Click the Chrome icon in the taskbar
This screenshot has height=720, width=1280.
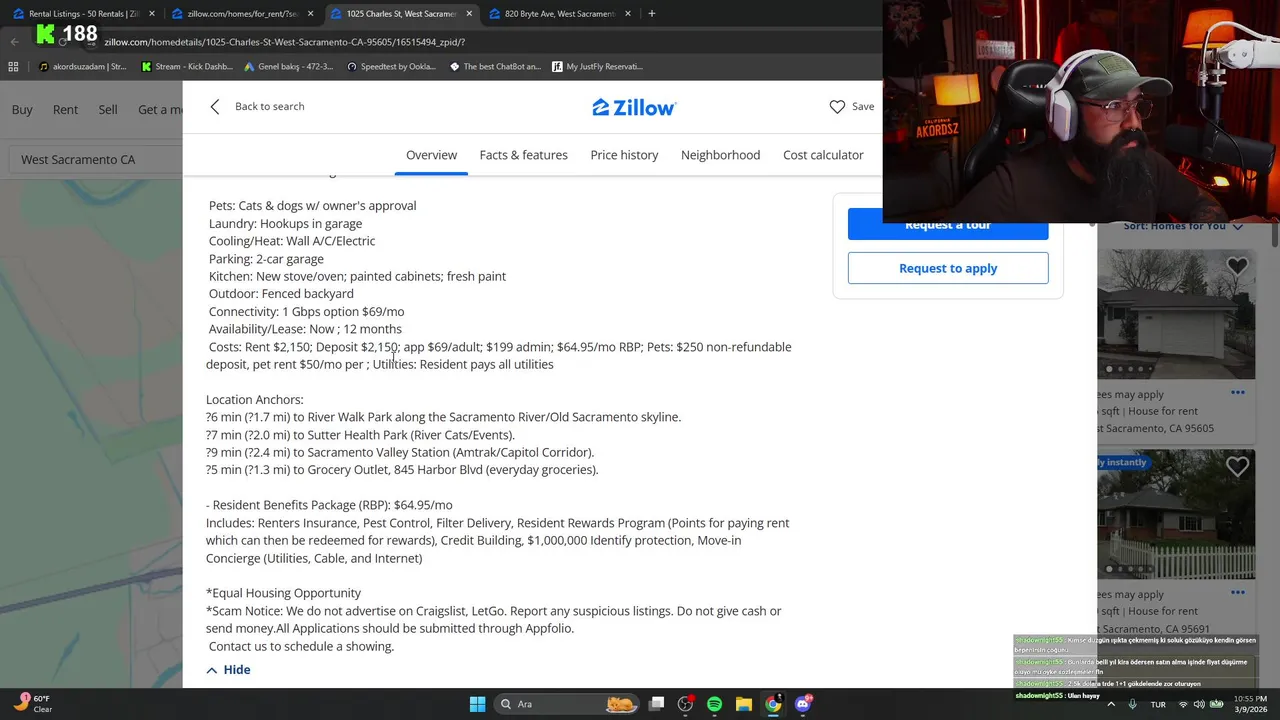tap(773, 704)
